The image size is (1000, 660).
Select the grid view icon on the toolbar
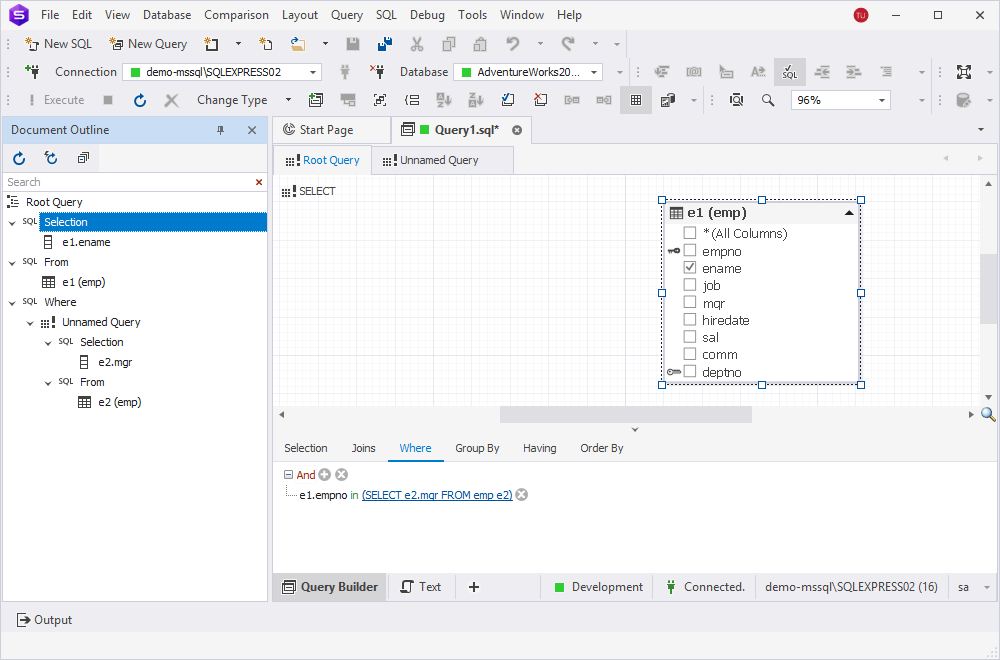pos(636,100)
